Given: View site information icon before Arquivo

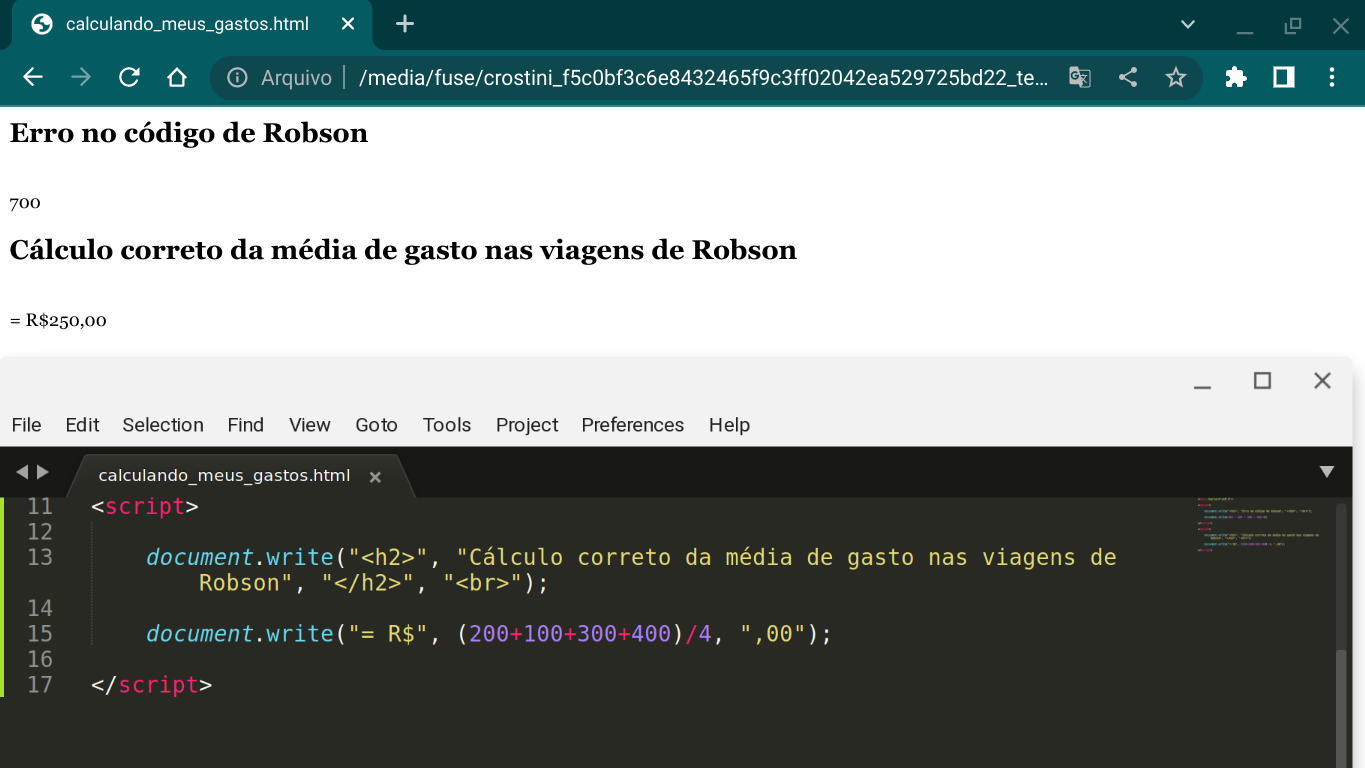Looking at the screenshot, I should 237,77.
